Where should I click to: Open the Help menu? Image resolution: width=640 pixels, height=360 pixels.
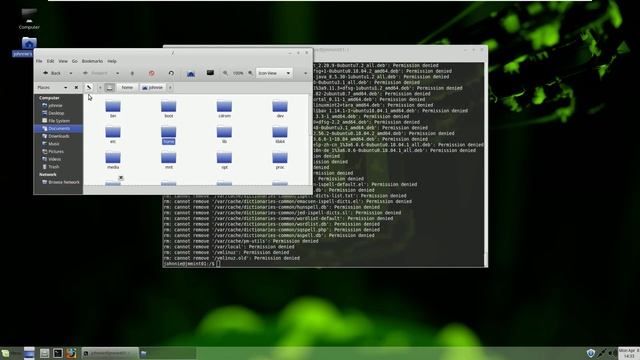pos(112,61)
